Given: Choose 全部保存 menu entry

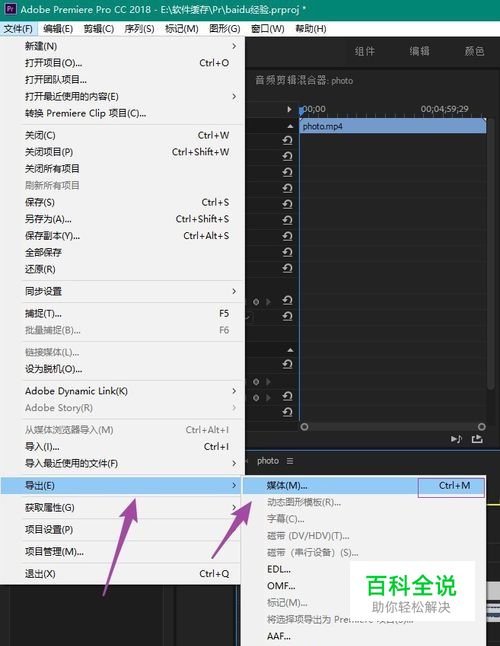Looking at the screenshot, I should click(122, 253).
